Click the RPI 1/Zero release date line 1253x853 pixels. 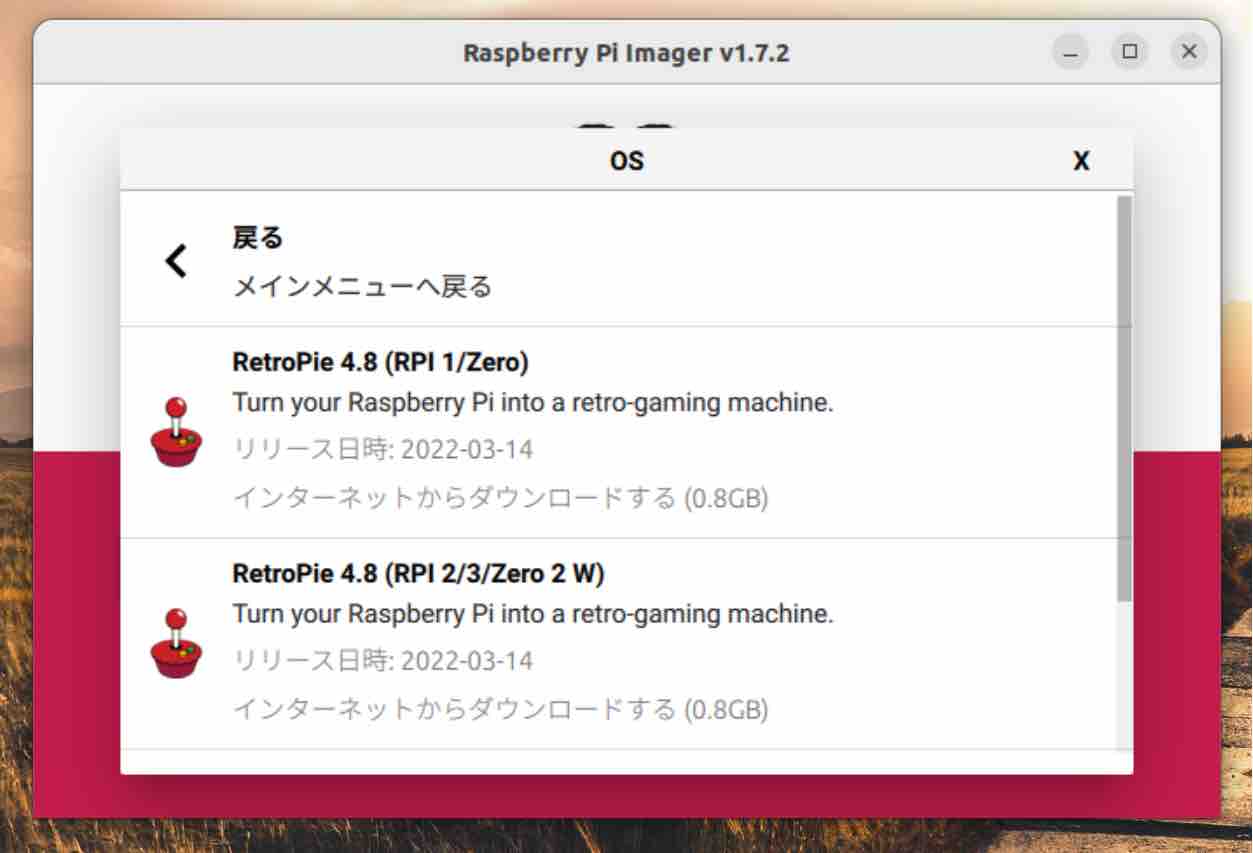(x=382, y=450)
